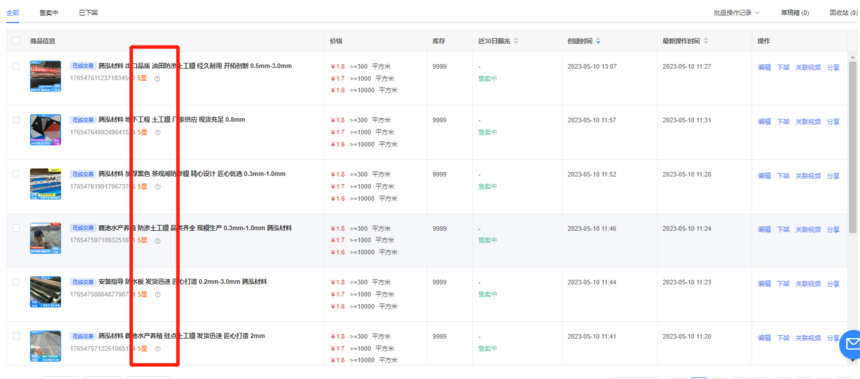This screenshot has height=379, width=860.
Task: Click 分享 for the row created 11:41
Action: (x=833, y=338)
